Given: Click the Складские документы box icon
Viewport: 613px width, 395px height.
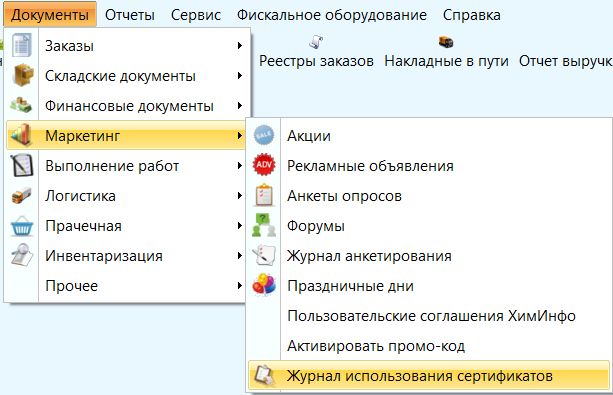Looking at the screenshot, I should (x=22, y=75).
